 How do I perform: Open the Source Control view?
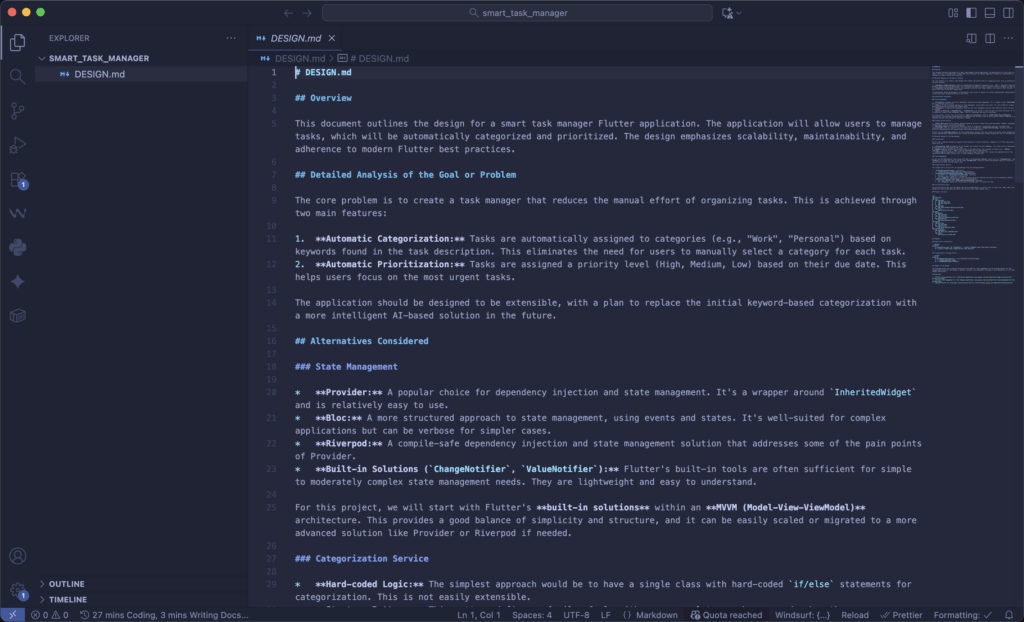pos(17,111)
